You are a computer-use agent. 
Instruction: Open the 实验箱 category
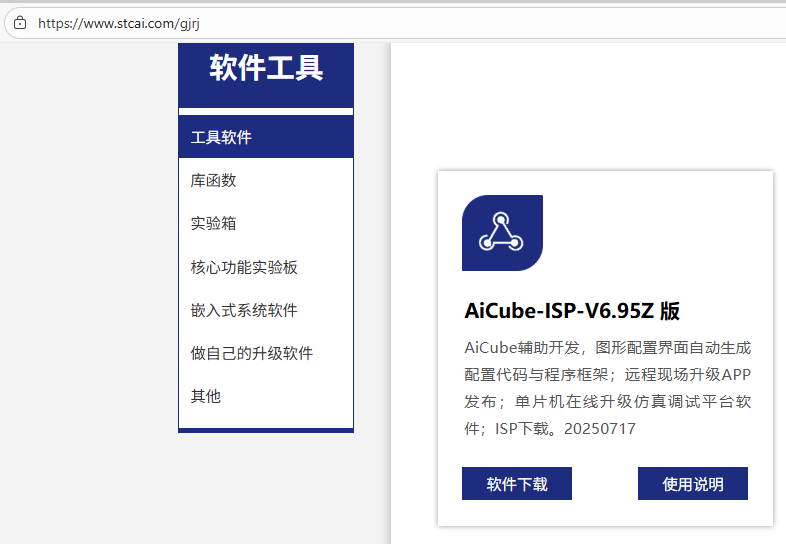[x=266, y=223]
